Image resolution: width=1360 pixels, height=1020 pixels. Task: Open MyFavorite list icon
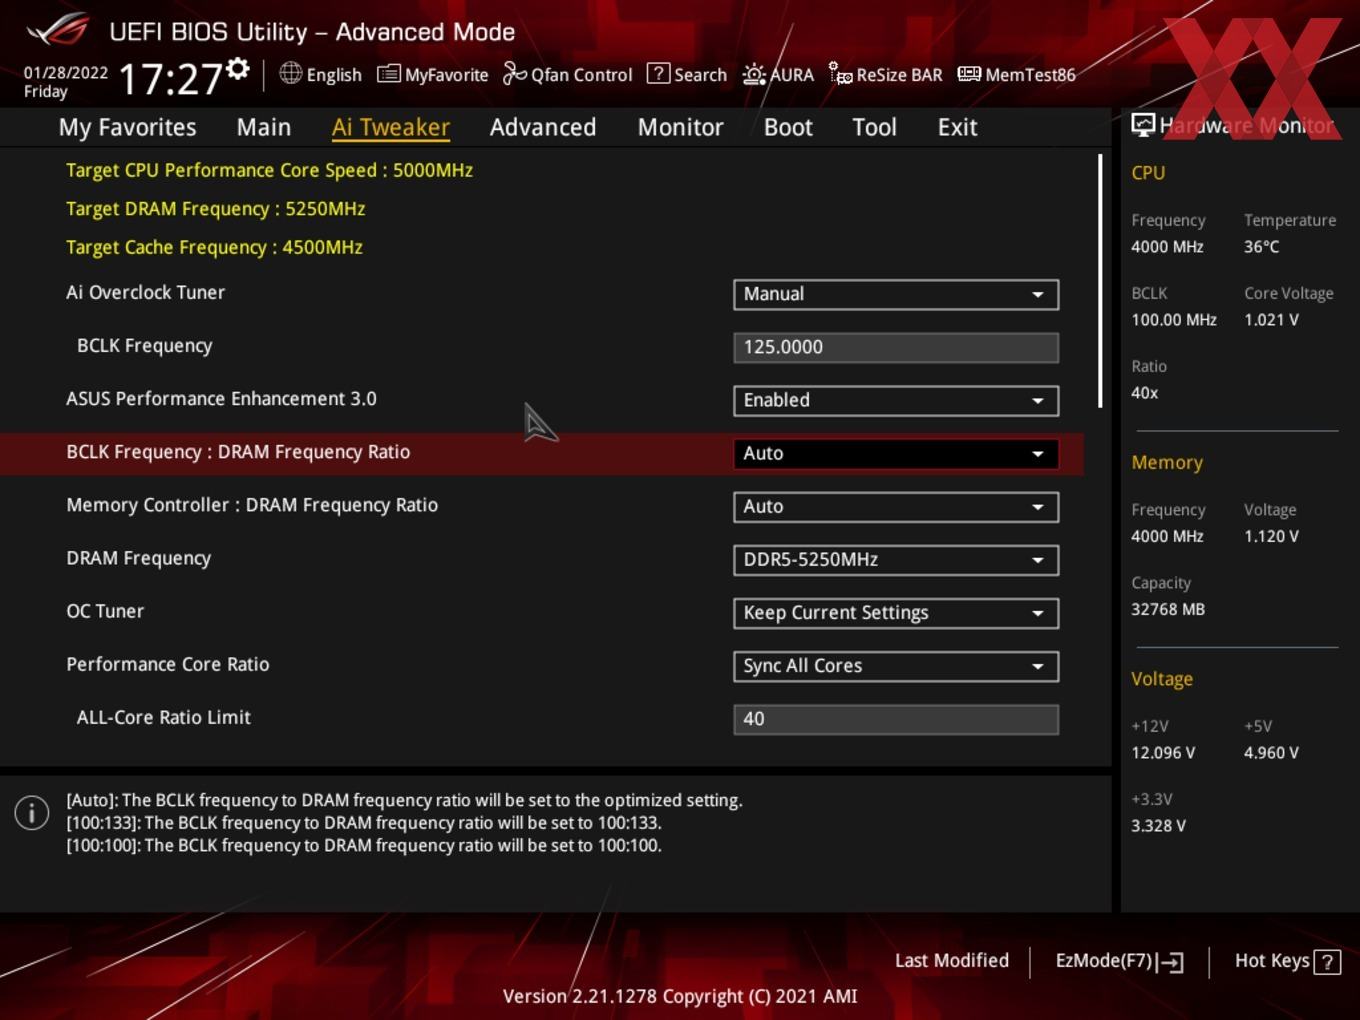coord(389,74)
